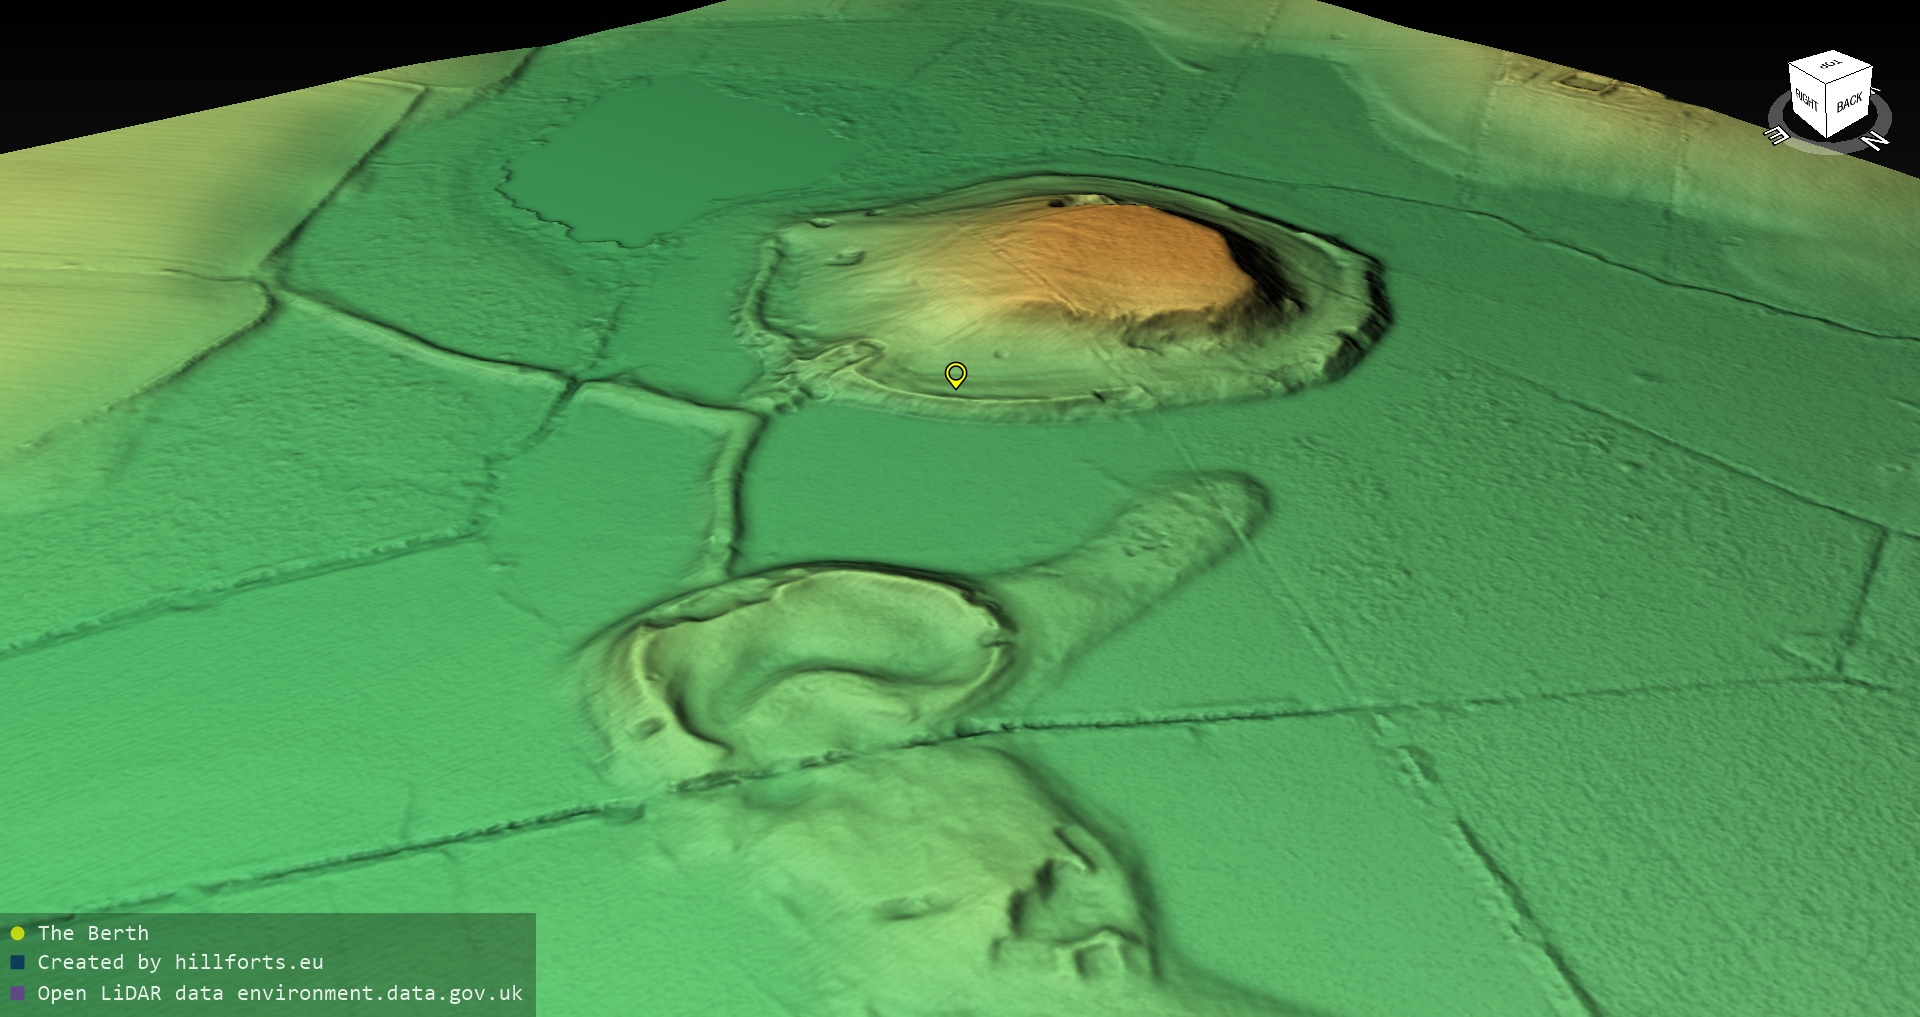Viewport: 1920px width, 1017px height.
Task: Click the N compass letter
Action: point(1876,140)
